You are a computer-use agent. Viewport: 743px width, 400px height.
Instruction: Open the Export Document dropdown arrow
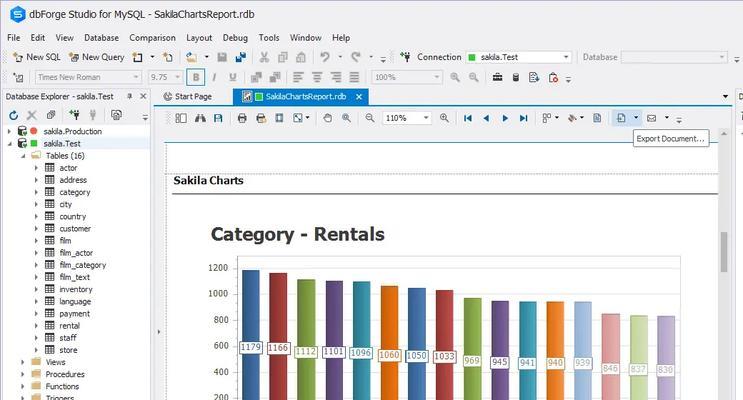636,118
